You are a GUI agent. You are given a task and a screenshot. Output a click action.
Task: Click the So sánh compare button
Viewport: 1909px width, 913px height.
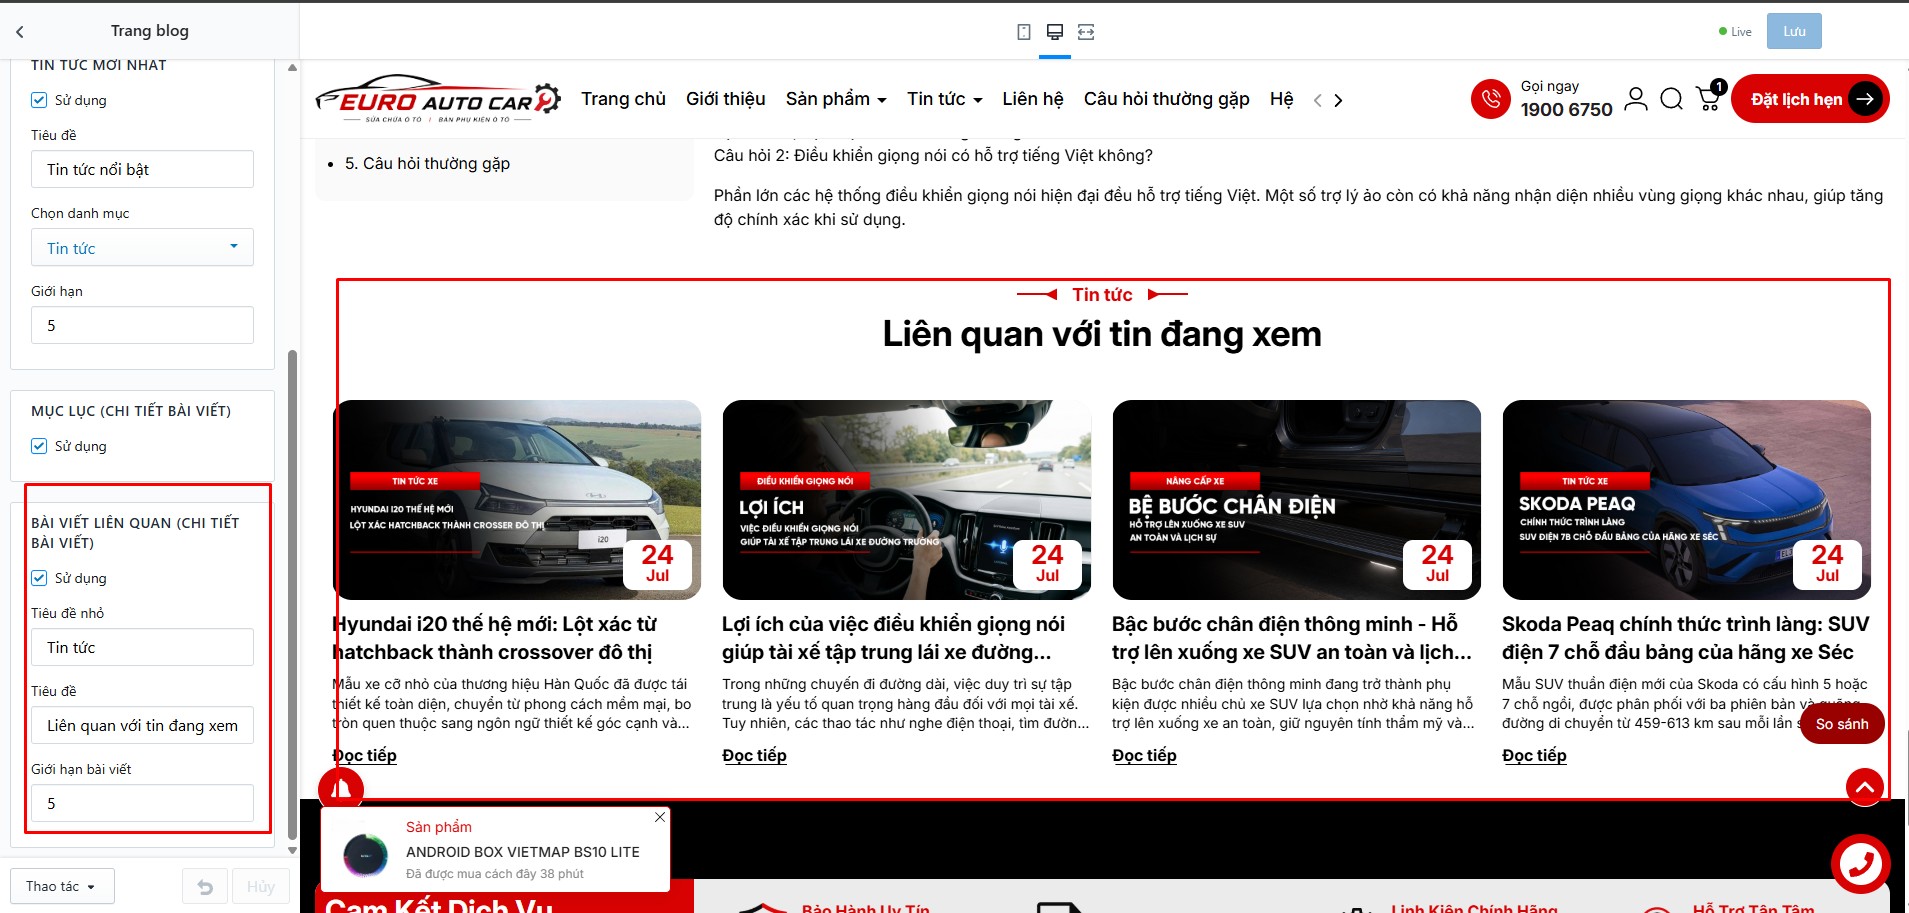click(x=1842, y=724)
